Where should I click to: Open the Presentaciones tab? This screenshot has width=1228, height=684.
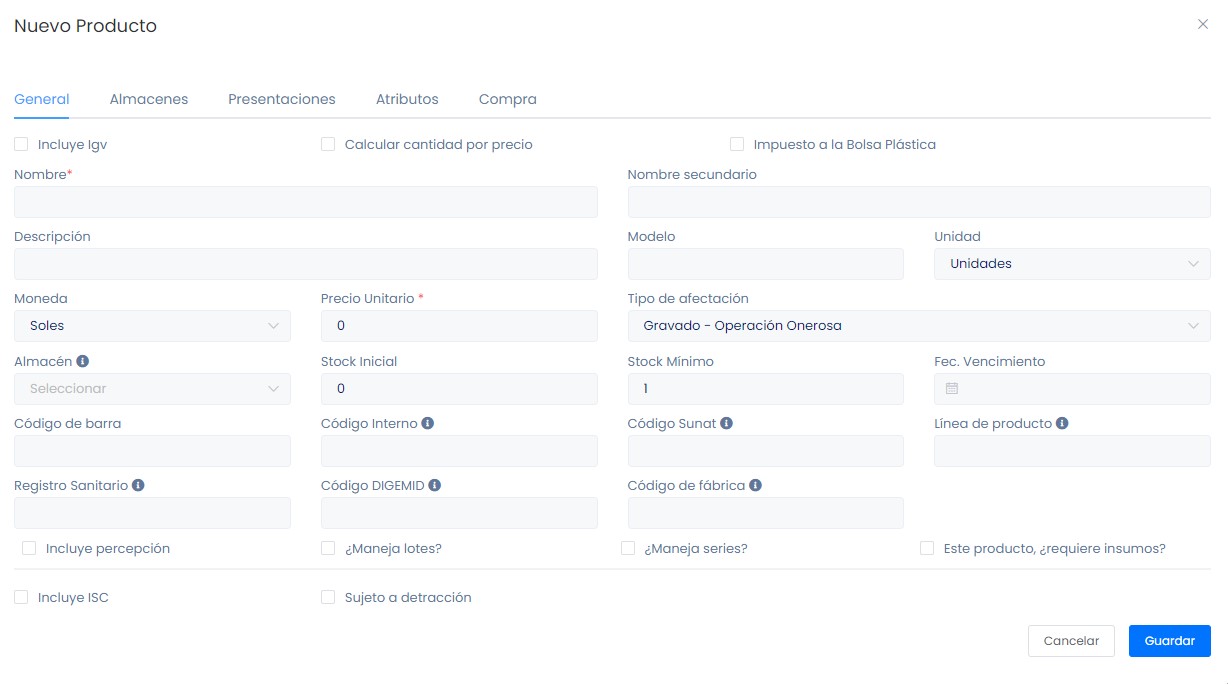(x=282, y=100)
